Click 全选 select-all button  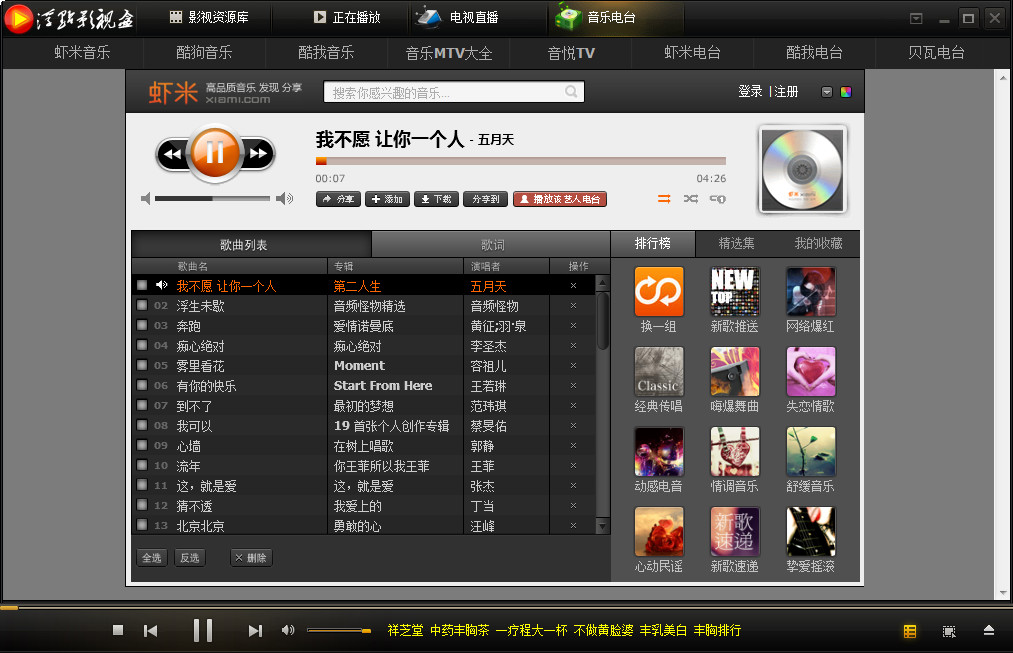coord(152,557)
